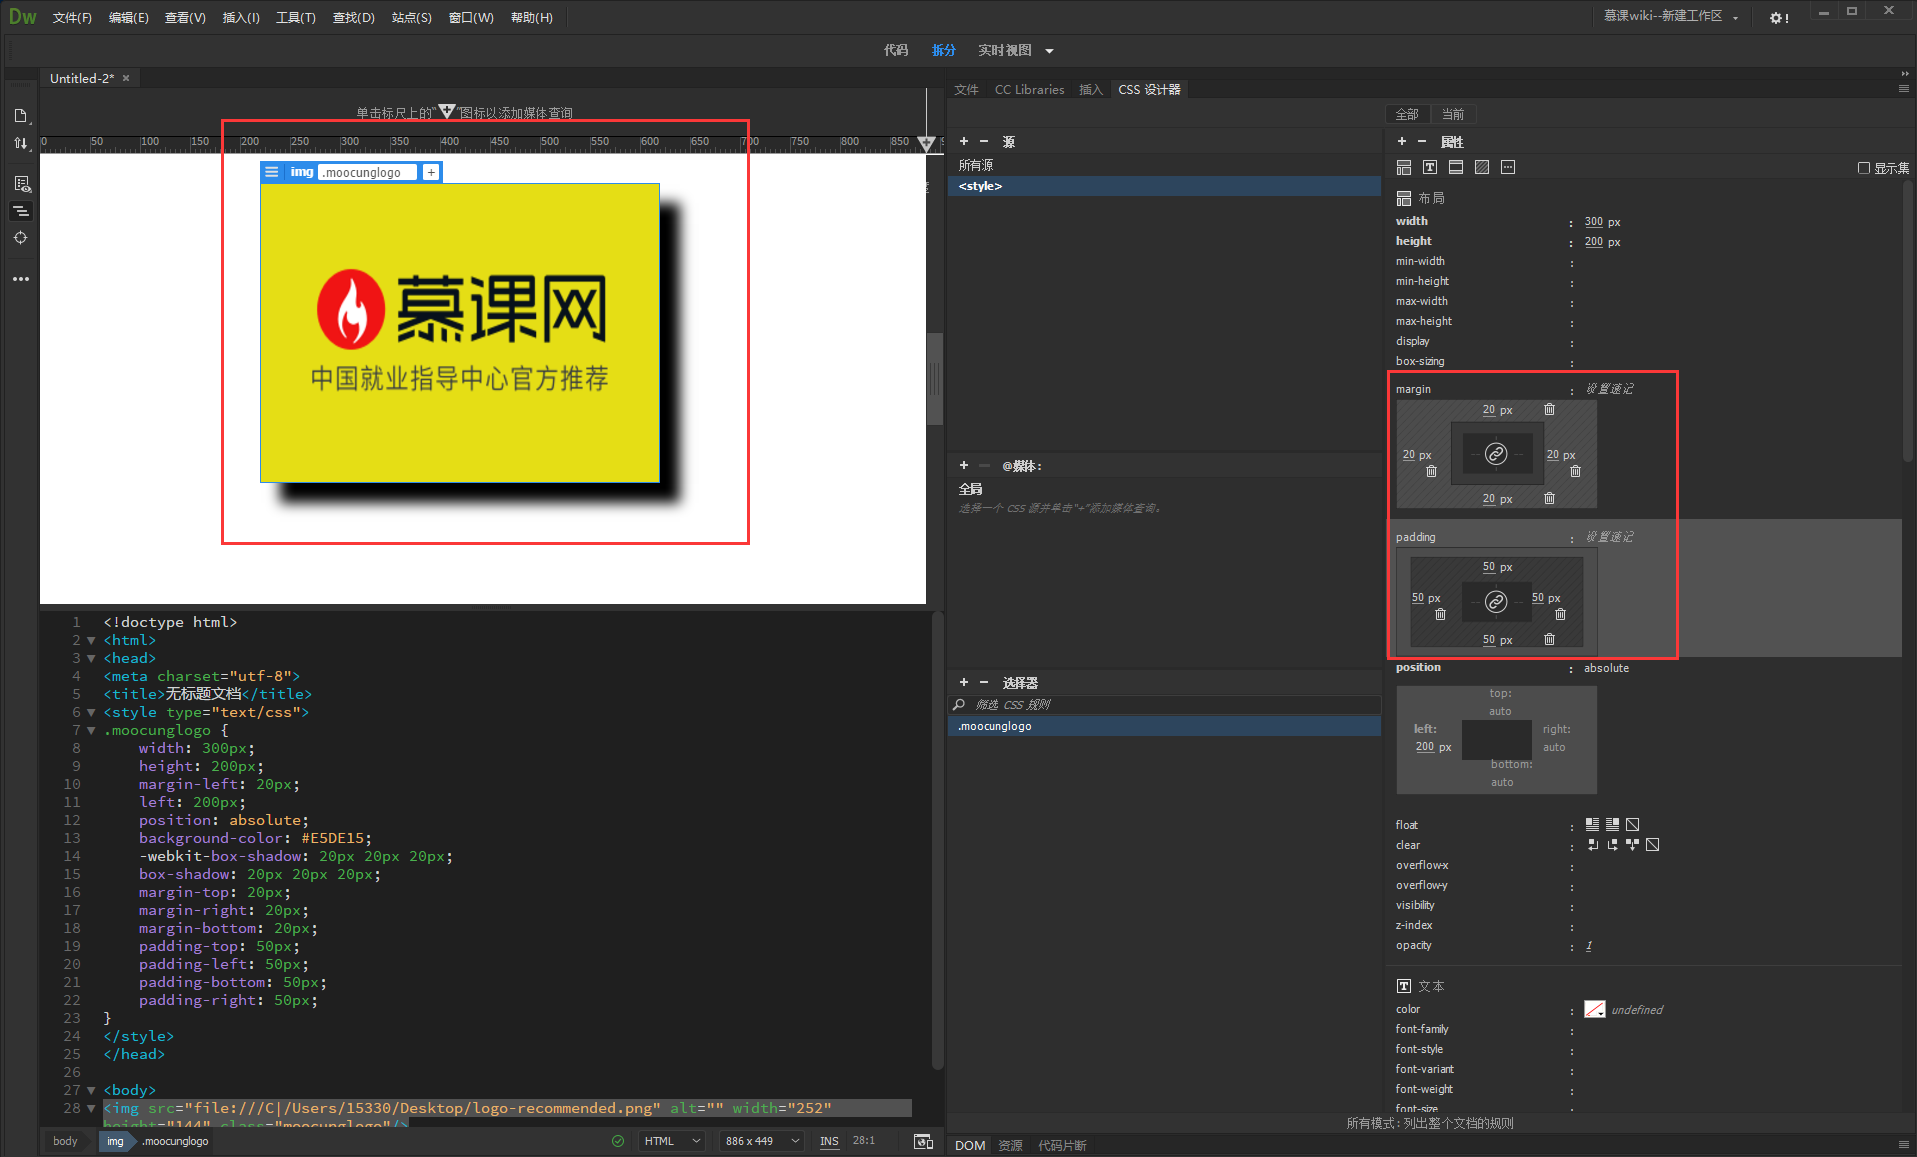Delete margin-left value with its trash icon
The height and width of the screenshot is (1157, 1917).
1431,471
